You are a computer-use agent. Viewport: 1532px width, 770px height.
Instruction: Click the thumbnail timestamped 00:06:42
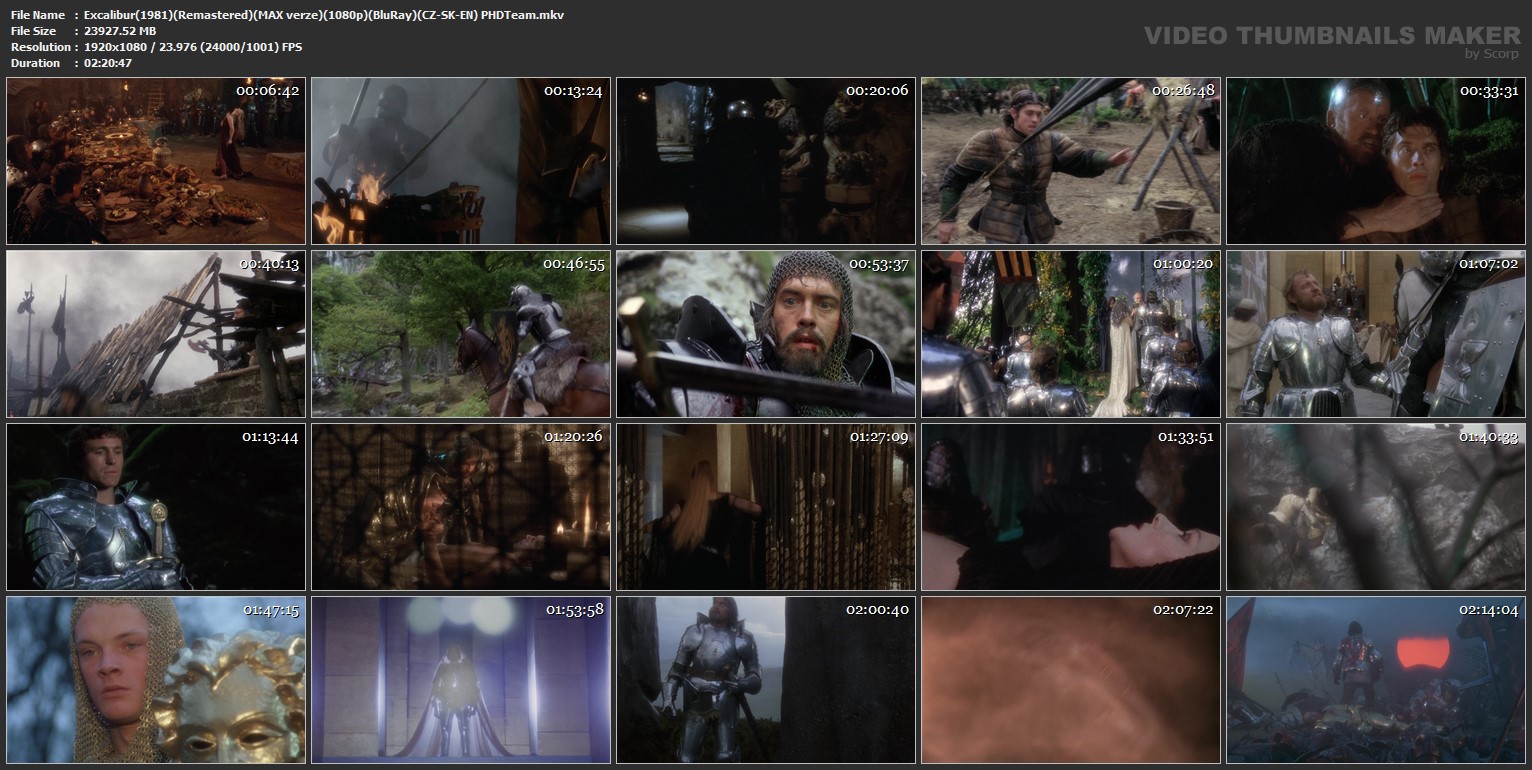tap(156, 161)
